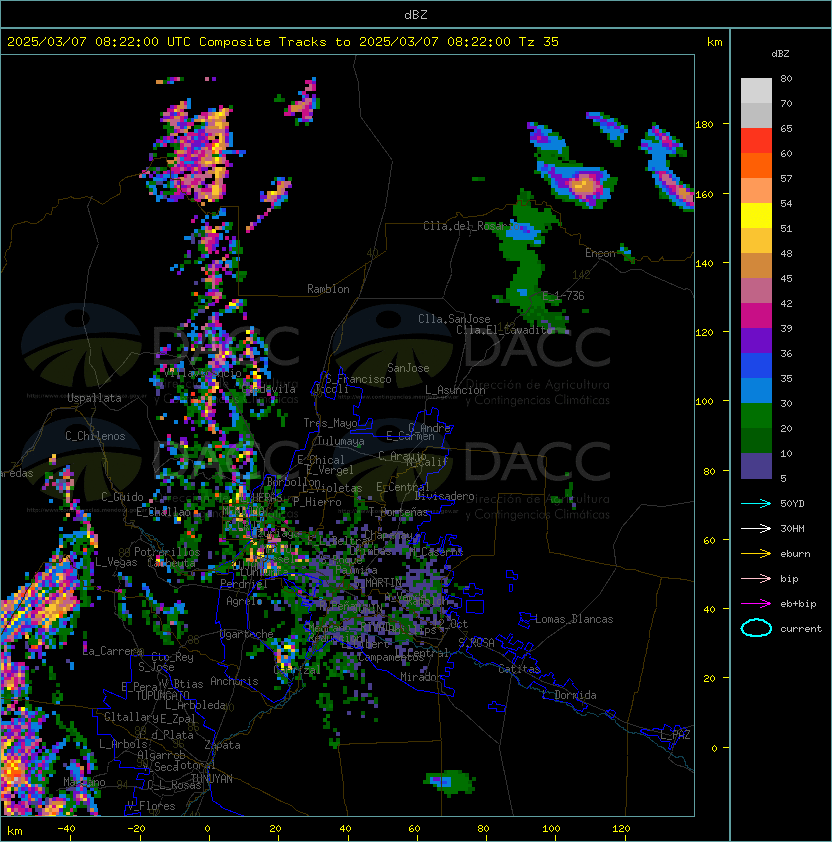Pick the red 60-65 dBZ color swatch
This screenshot has height=842, width=832.
pos(756,141)
